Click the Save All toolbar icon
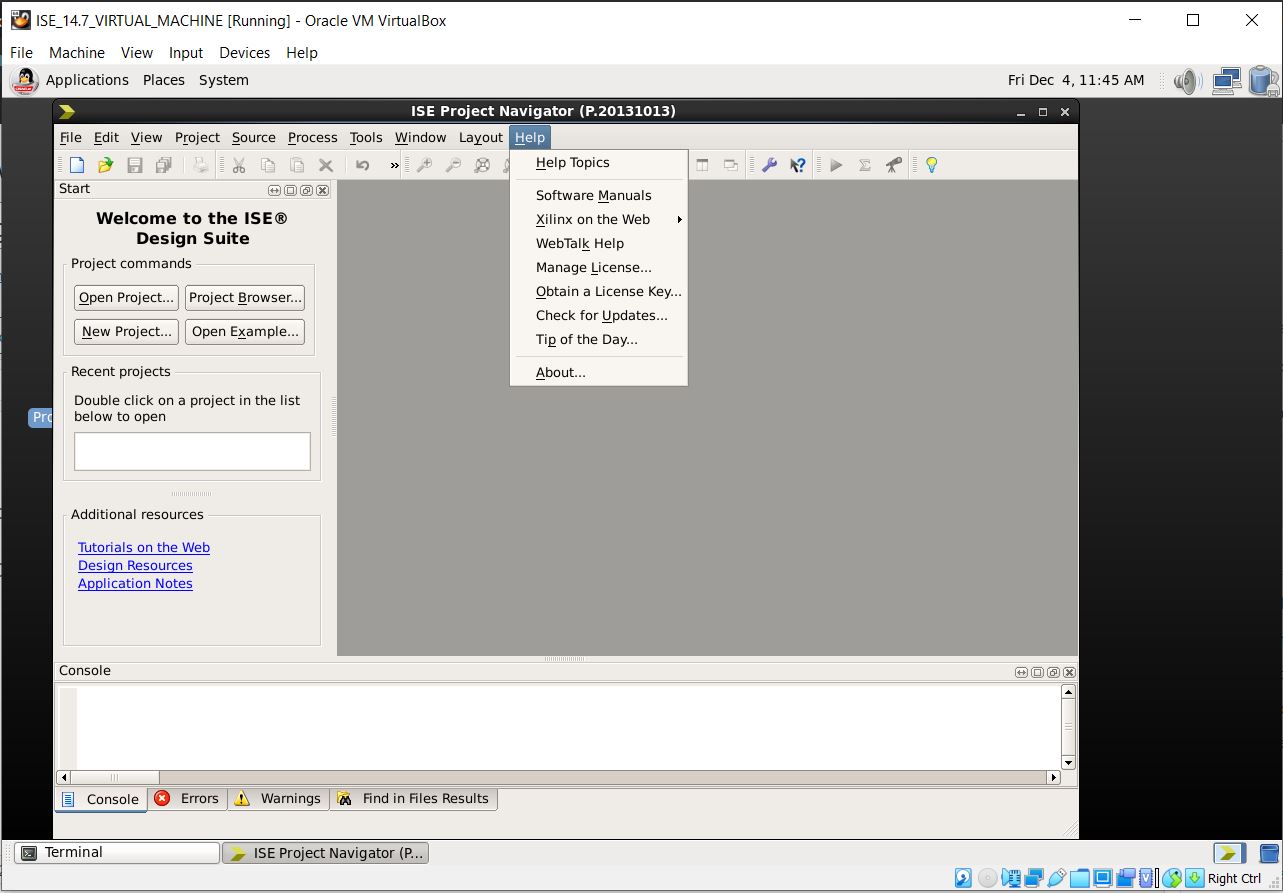1283x893 pixels. (x=163, y=165)
